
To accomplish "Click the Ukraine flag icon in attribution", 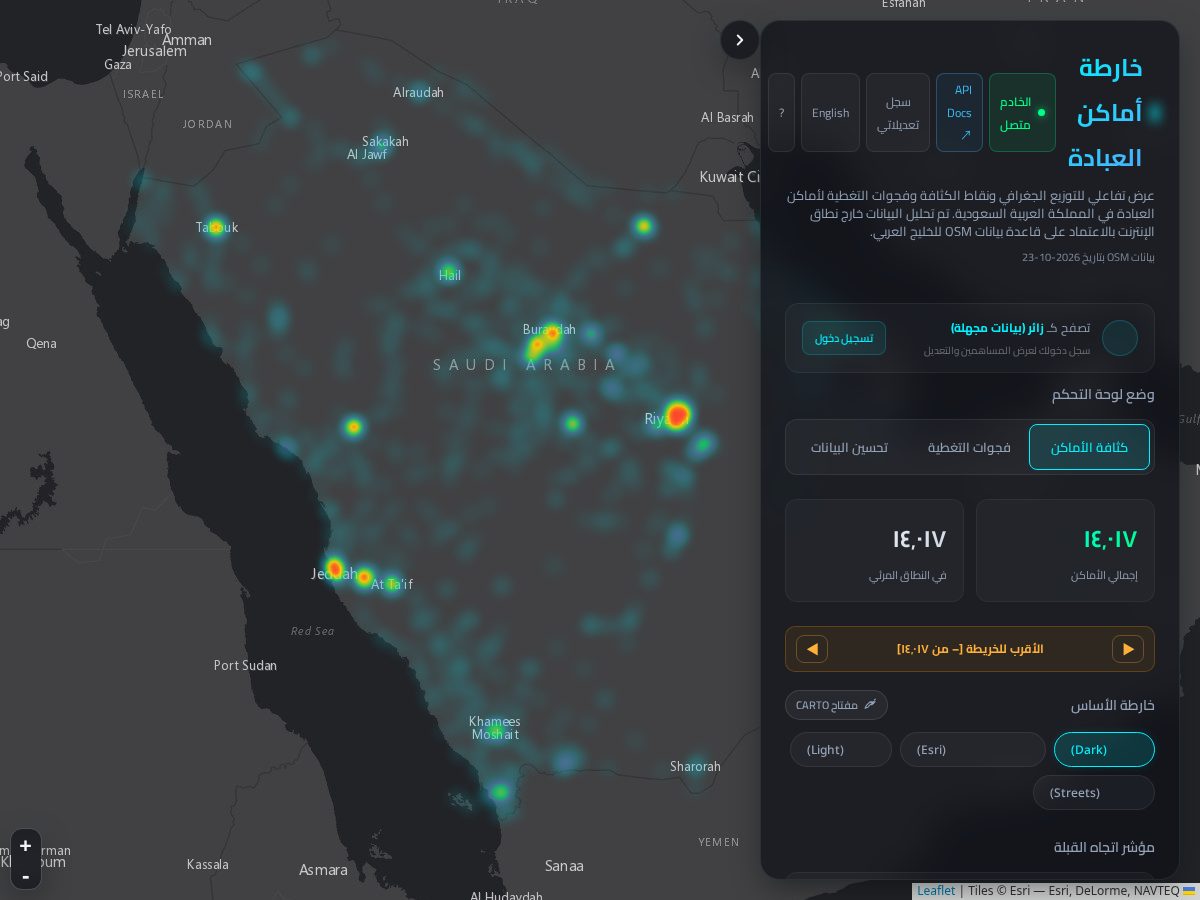I will [x=1189, y=890].
